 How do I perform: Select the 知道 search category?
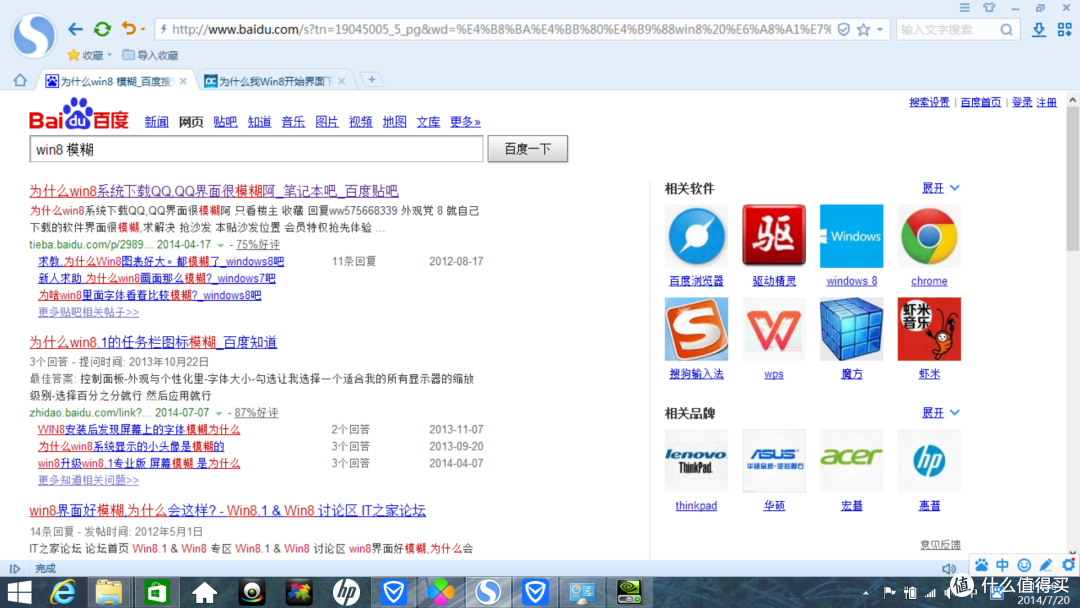tap(259, 122)
